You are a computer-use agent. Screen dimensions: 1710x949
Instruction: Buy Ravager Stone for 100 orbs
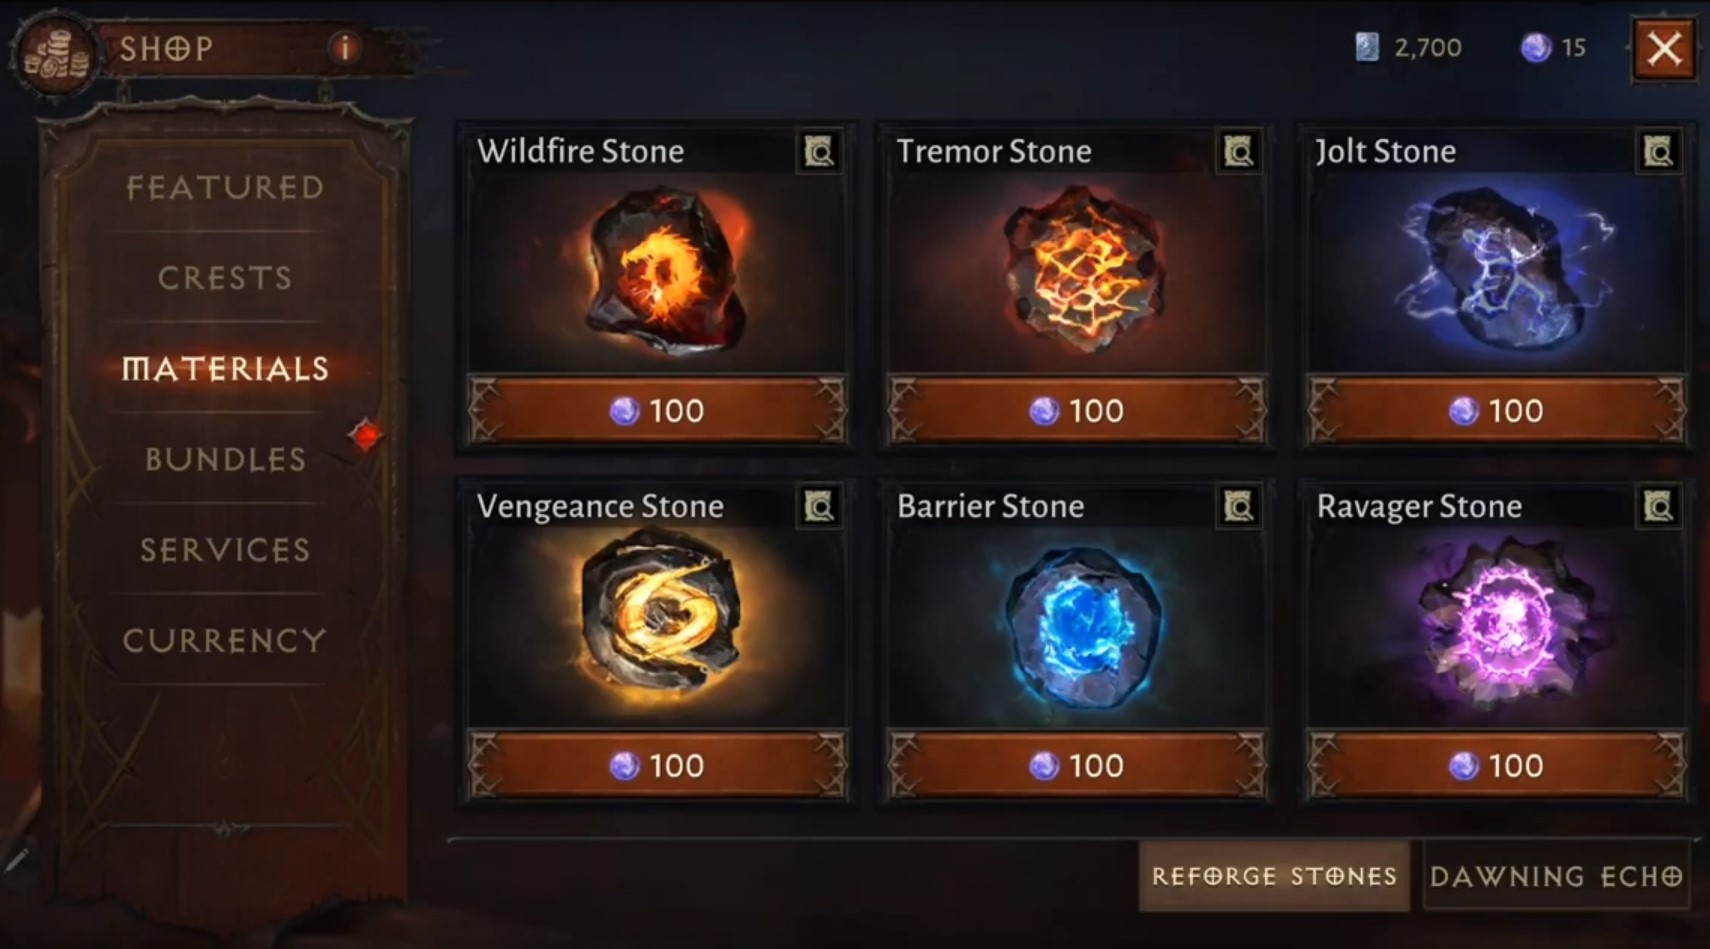tap(1497, 765)
